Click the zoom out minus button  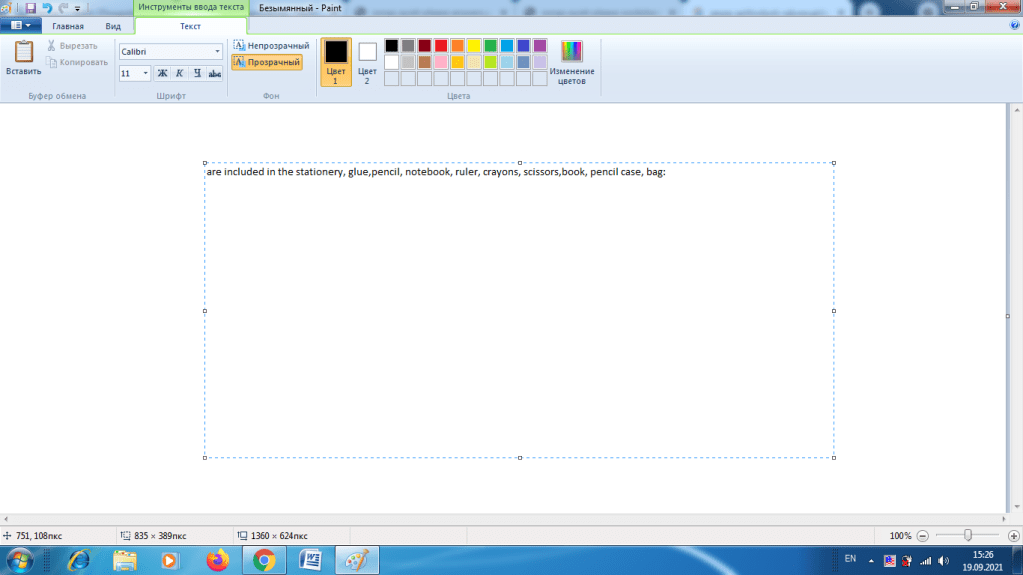(x=923, y=536)
